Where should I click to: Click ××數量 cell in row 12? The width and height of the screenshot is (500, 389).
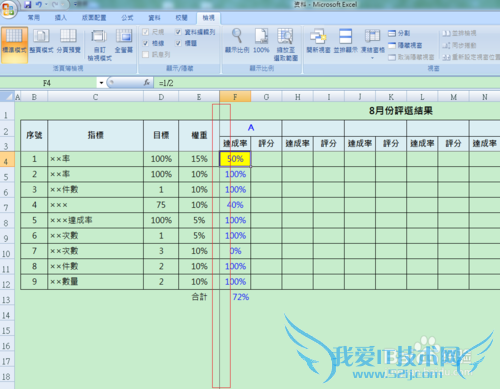(x=95, y=282)
